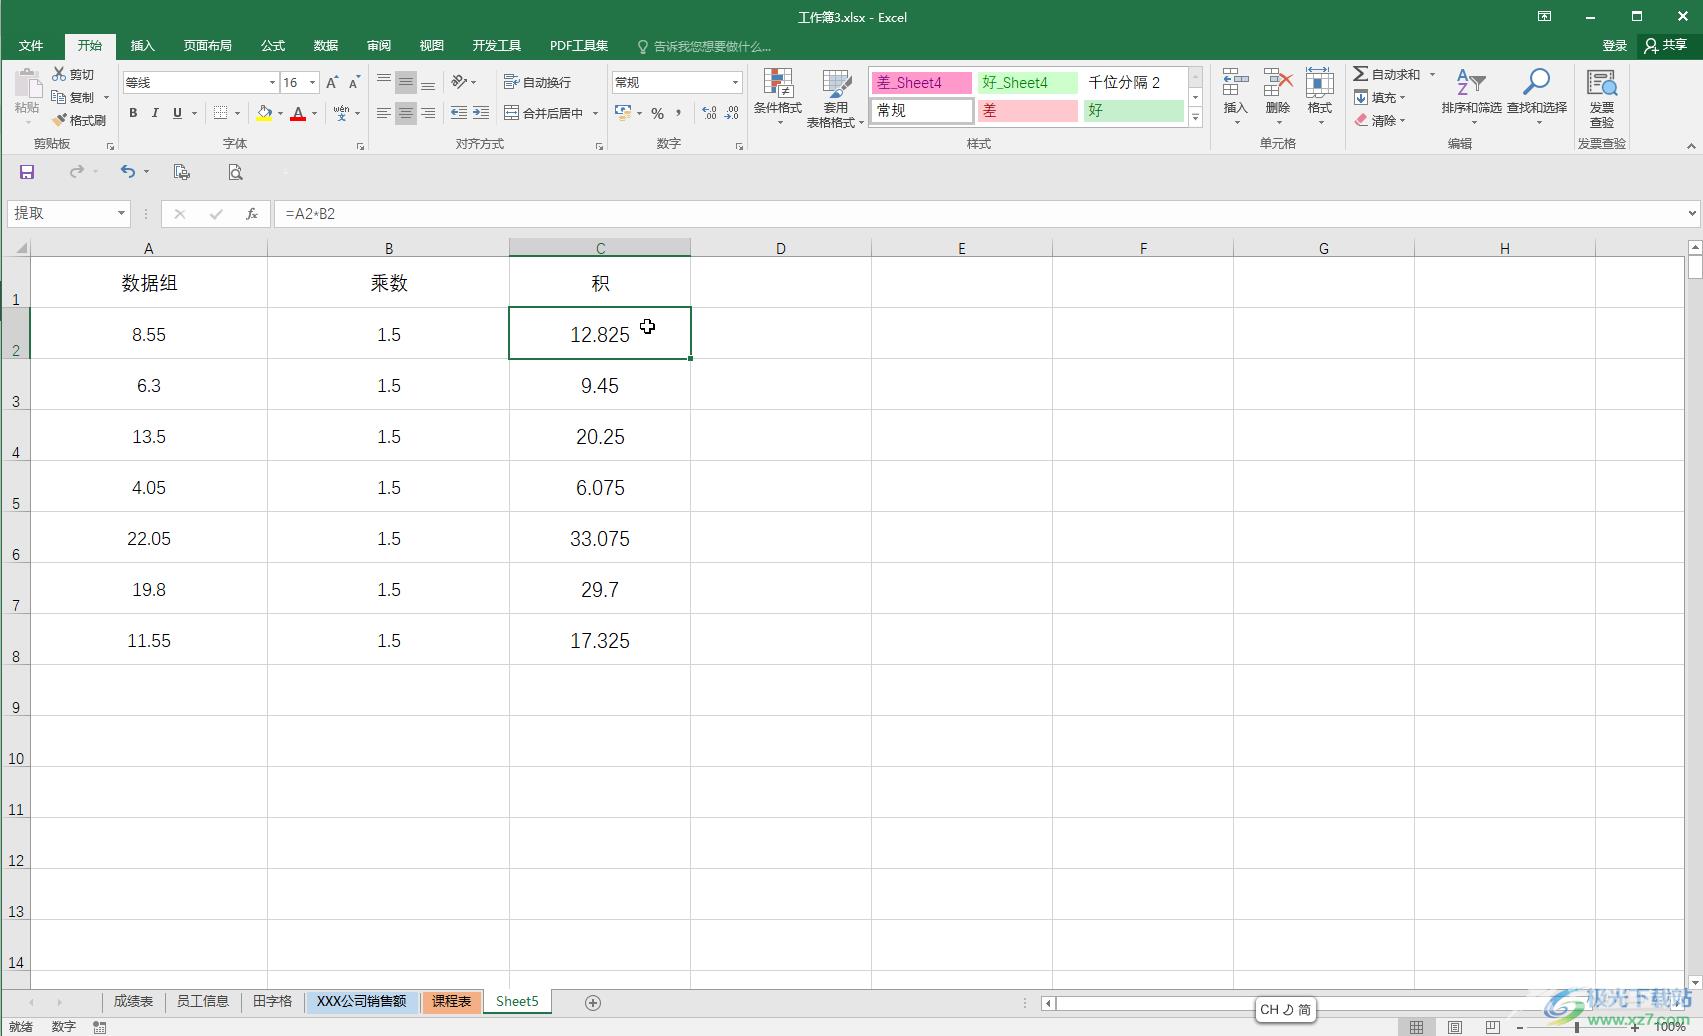Click the decrease decimal icon
This screenshot has height=1036, width=1703.
pyautogui.click(x=732, y=113)
